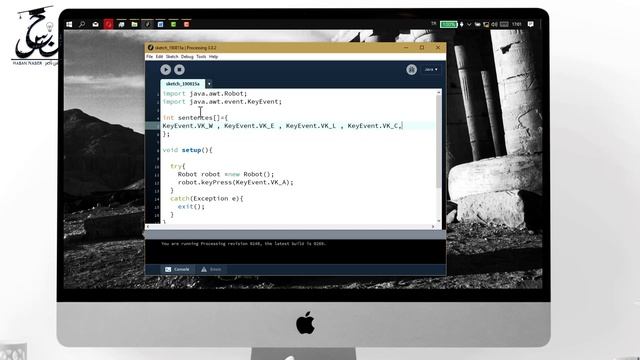Open the Debug menu

tap(187, 57)
